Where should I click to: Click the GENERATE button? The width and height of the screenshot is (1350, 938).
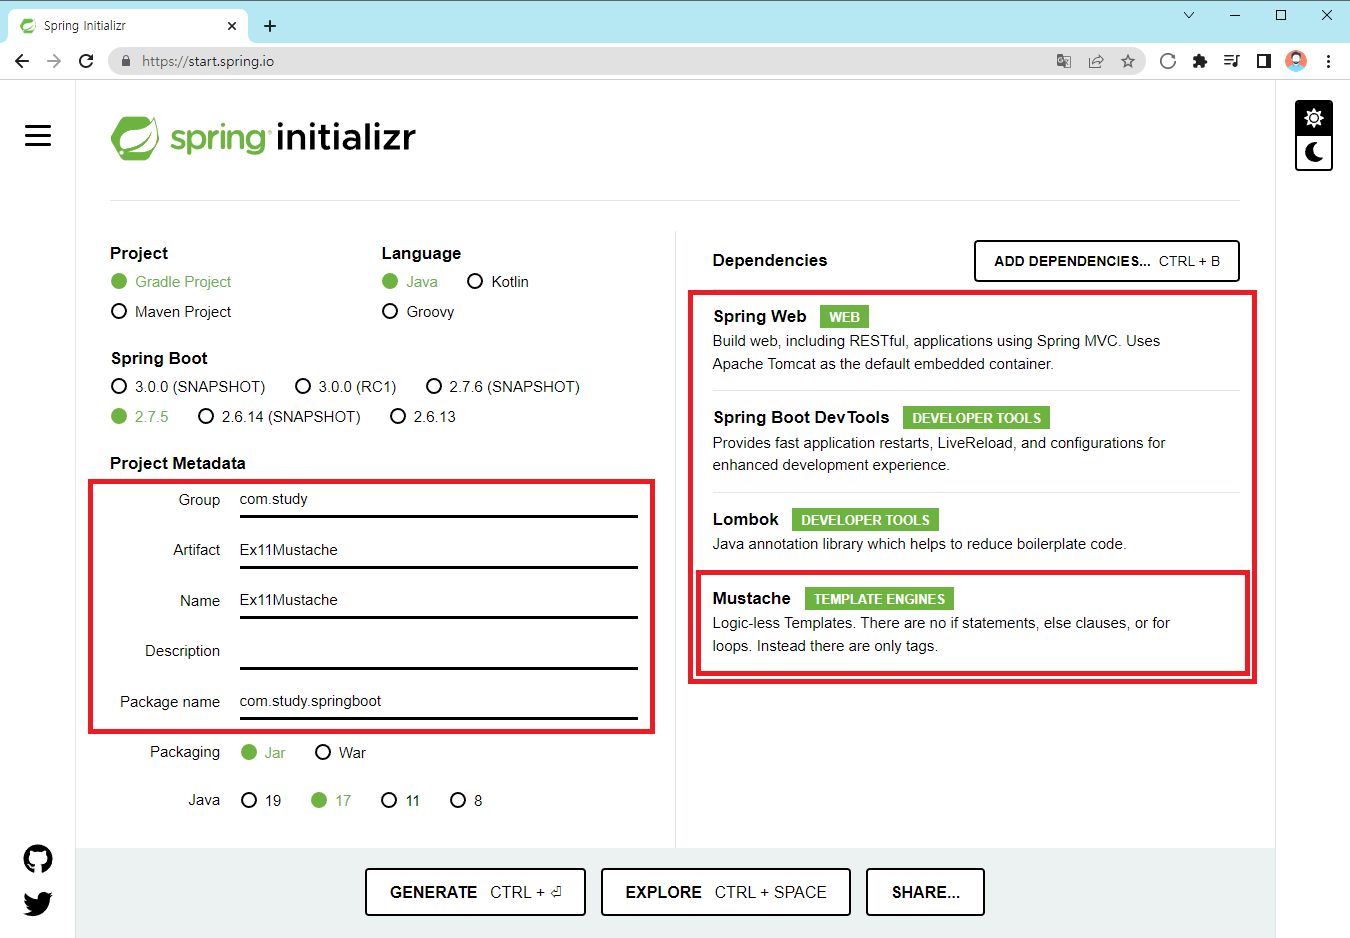point(476,892)
